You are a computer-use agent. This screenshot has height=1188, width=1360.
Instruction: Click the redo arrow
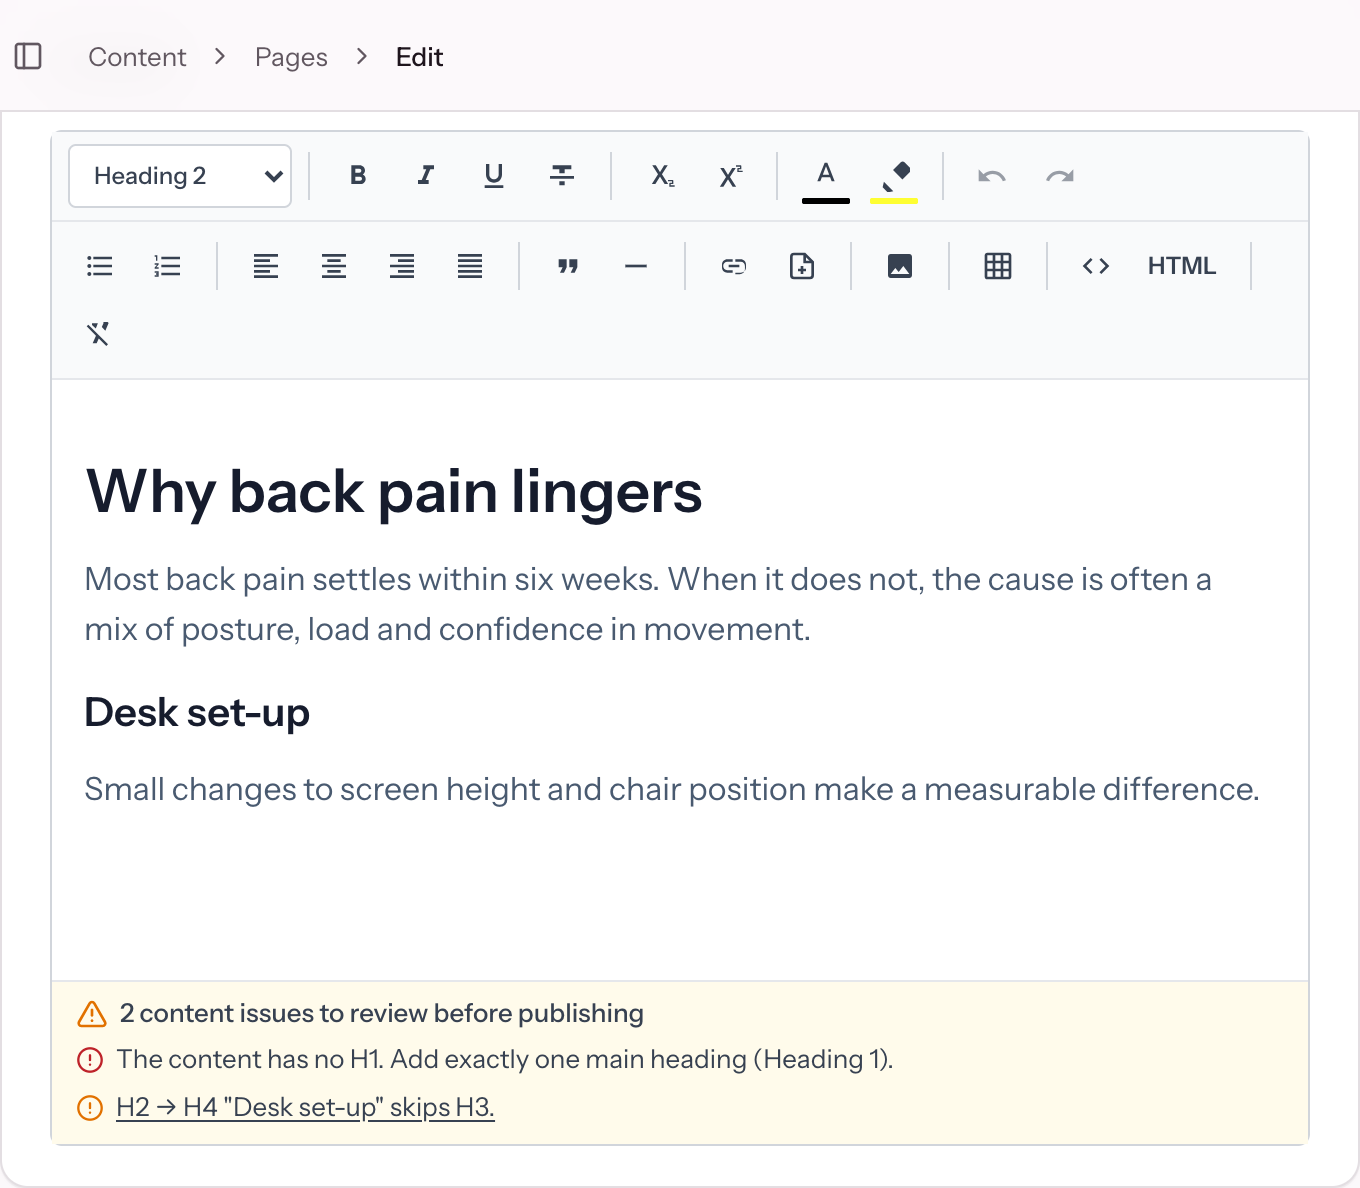[x=1060, y=176]
